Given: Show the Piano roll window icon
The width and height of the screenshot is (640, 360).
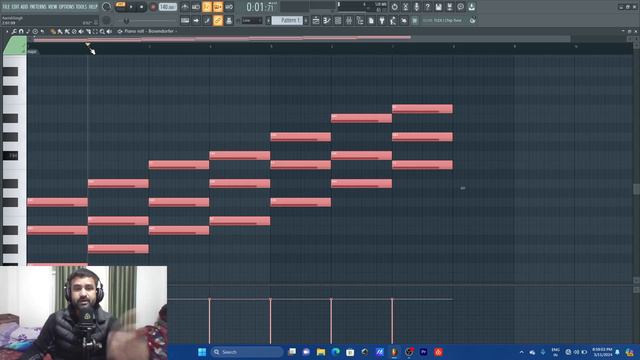Looking at the screenshot, I should [327, 20].
